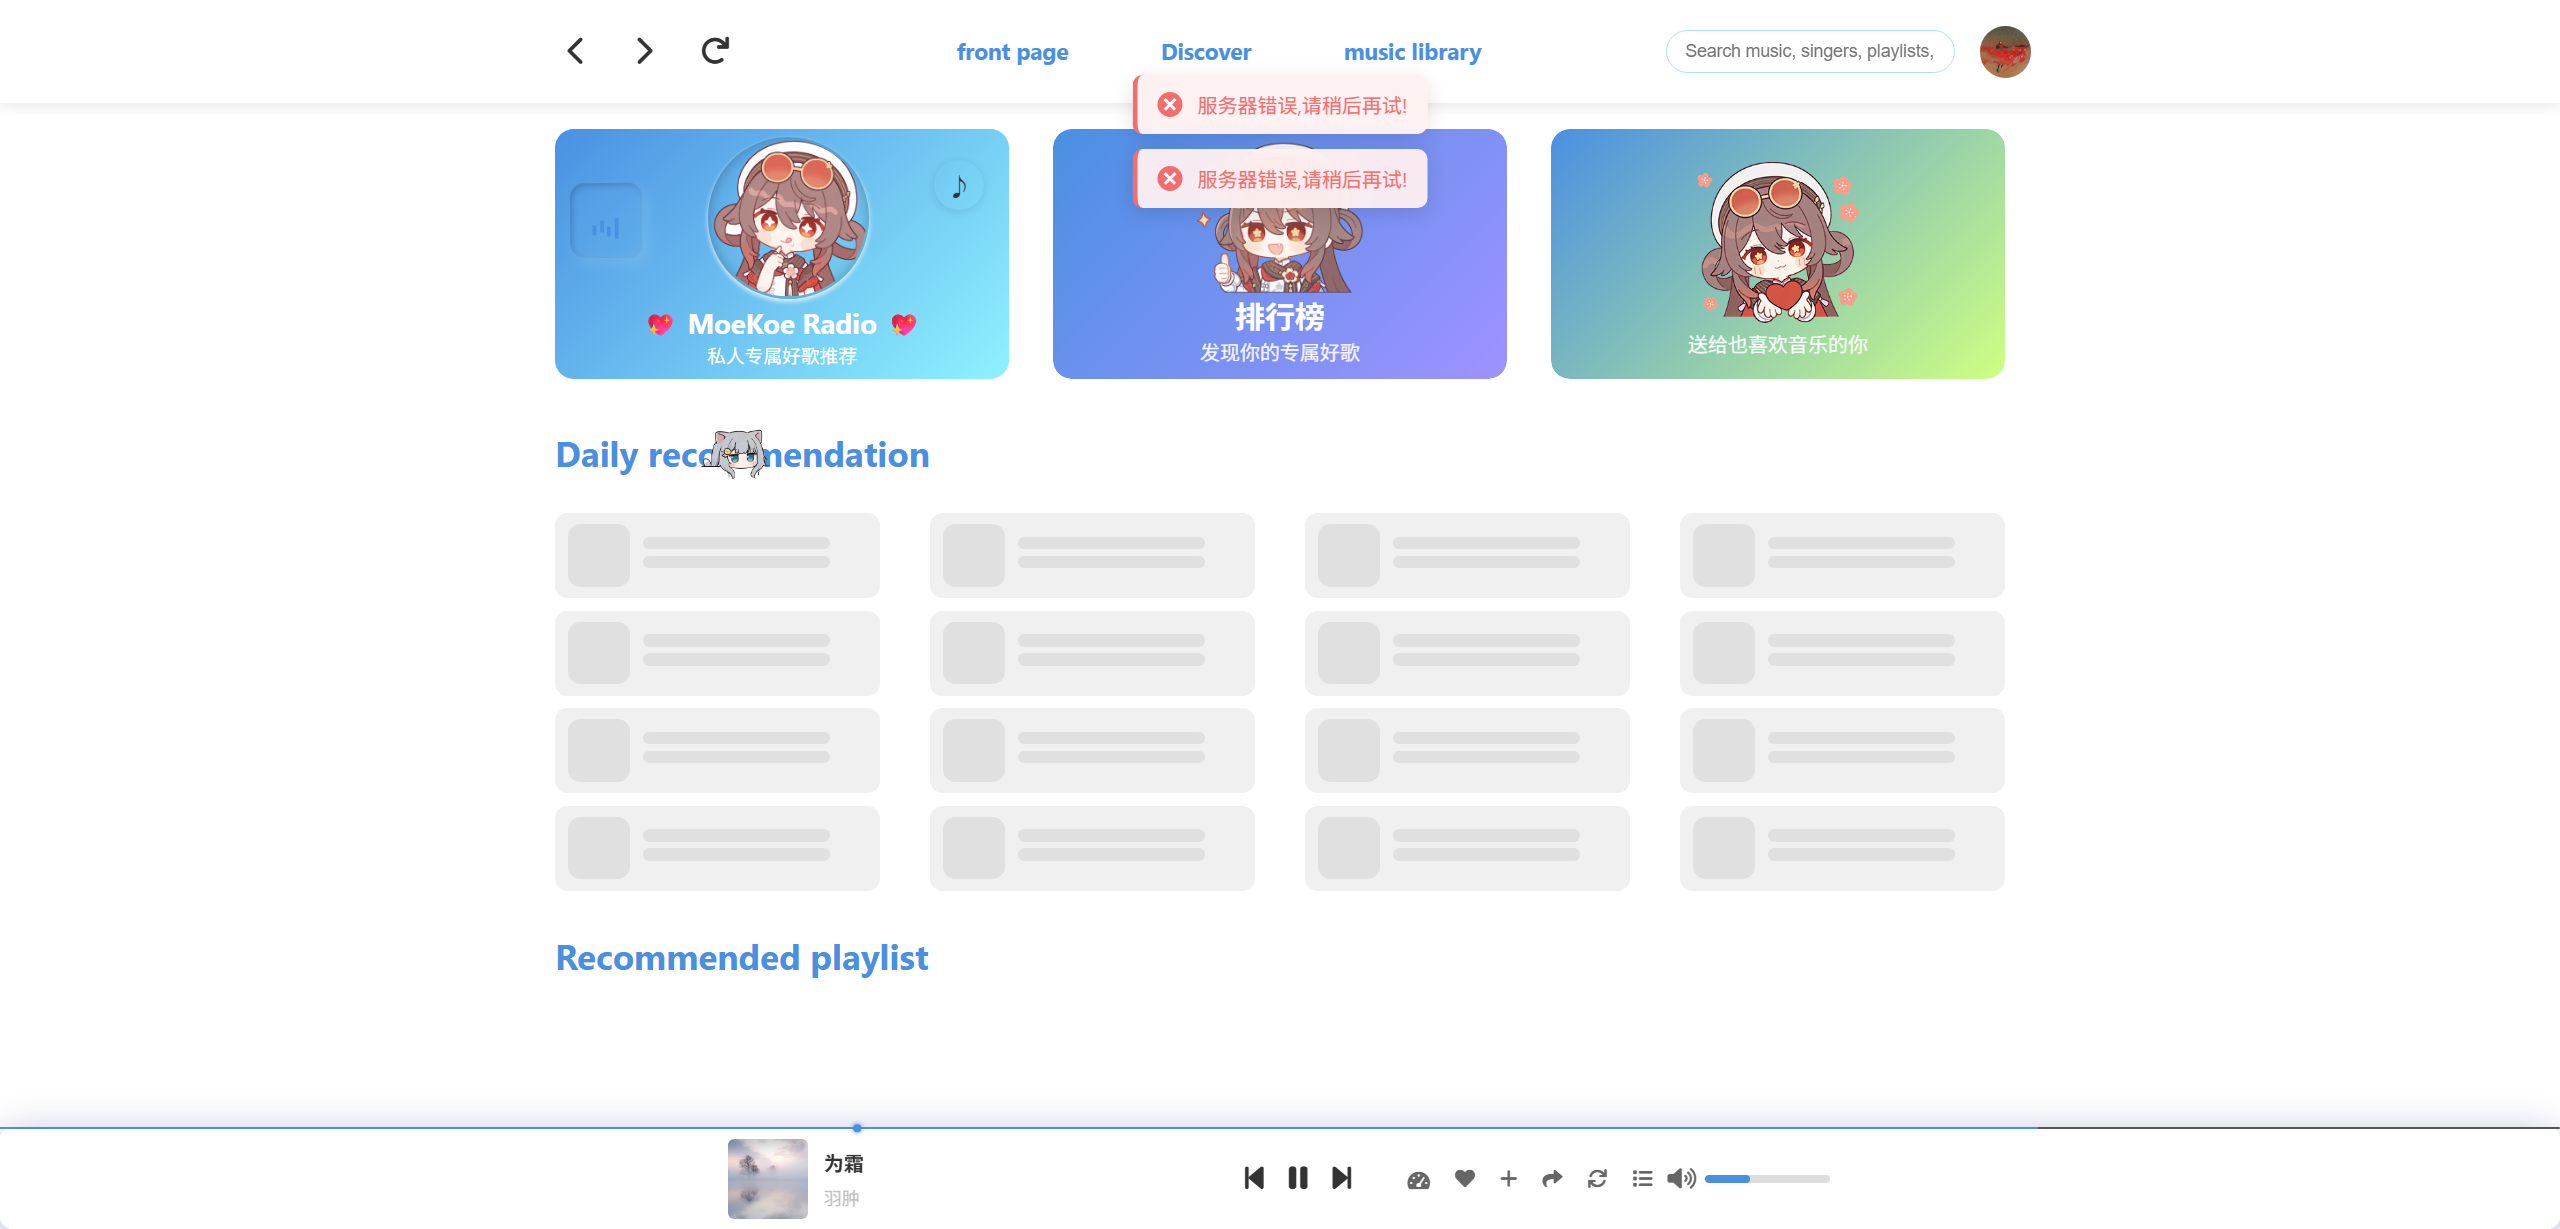Click the music note icon on the Radio card
This screenshot has height=1229, width=2560.
click(958, 186)
